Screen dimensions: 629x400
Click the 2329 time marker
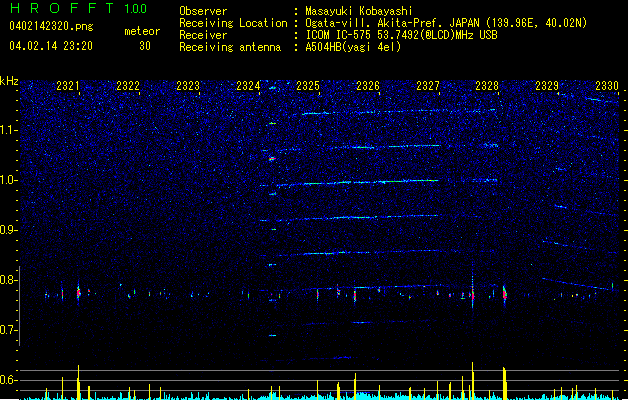pos(547,86)
